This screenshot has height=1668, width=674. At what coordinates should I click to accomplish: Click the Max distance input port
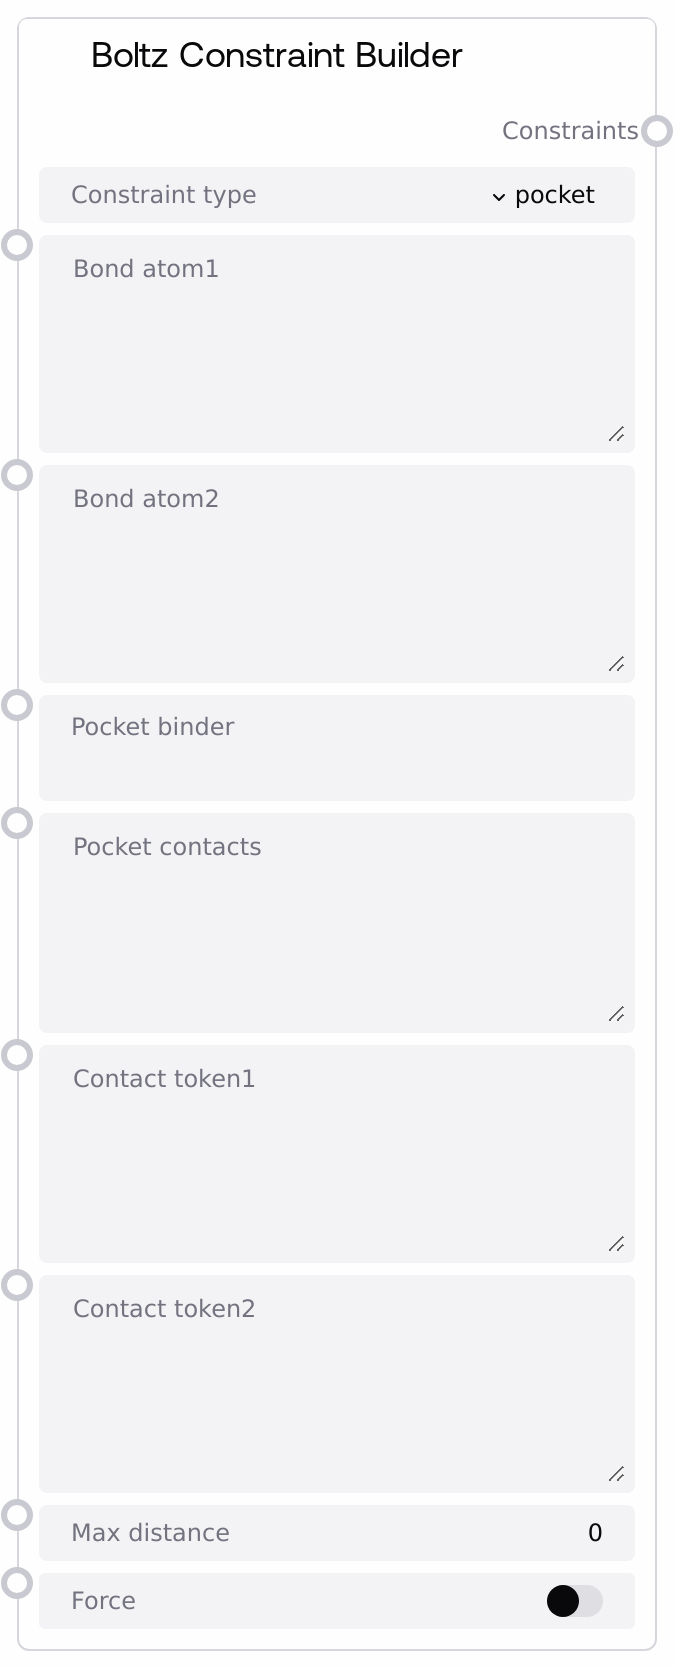17,1515
